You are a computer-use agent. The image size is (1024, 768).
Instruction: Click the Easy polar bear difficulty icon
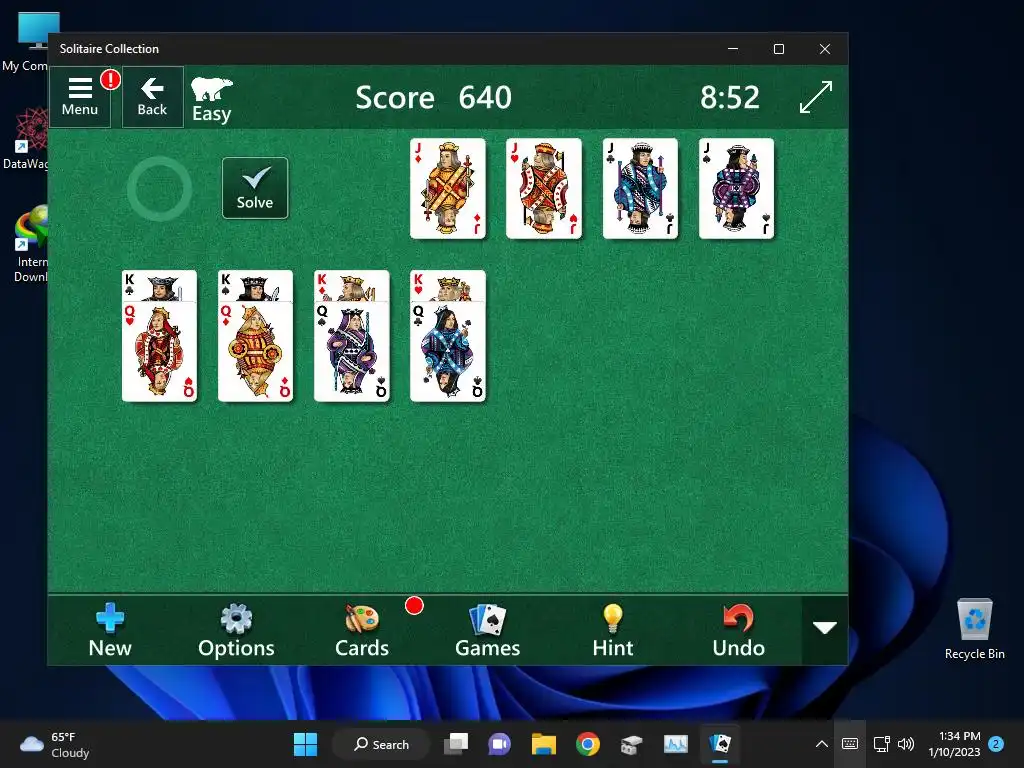pos(212,100)
